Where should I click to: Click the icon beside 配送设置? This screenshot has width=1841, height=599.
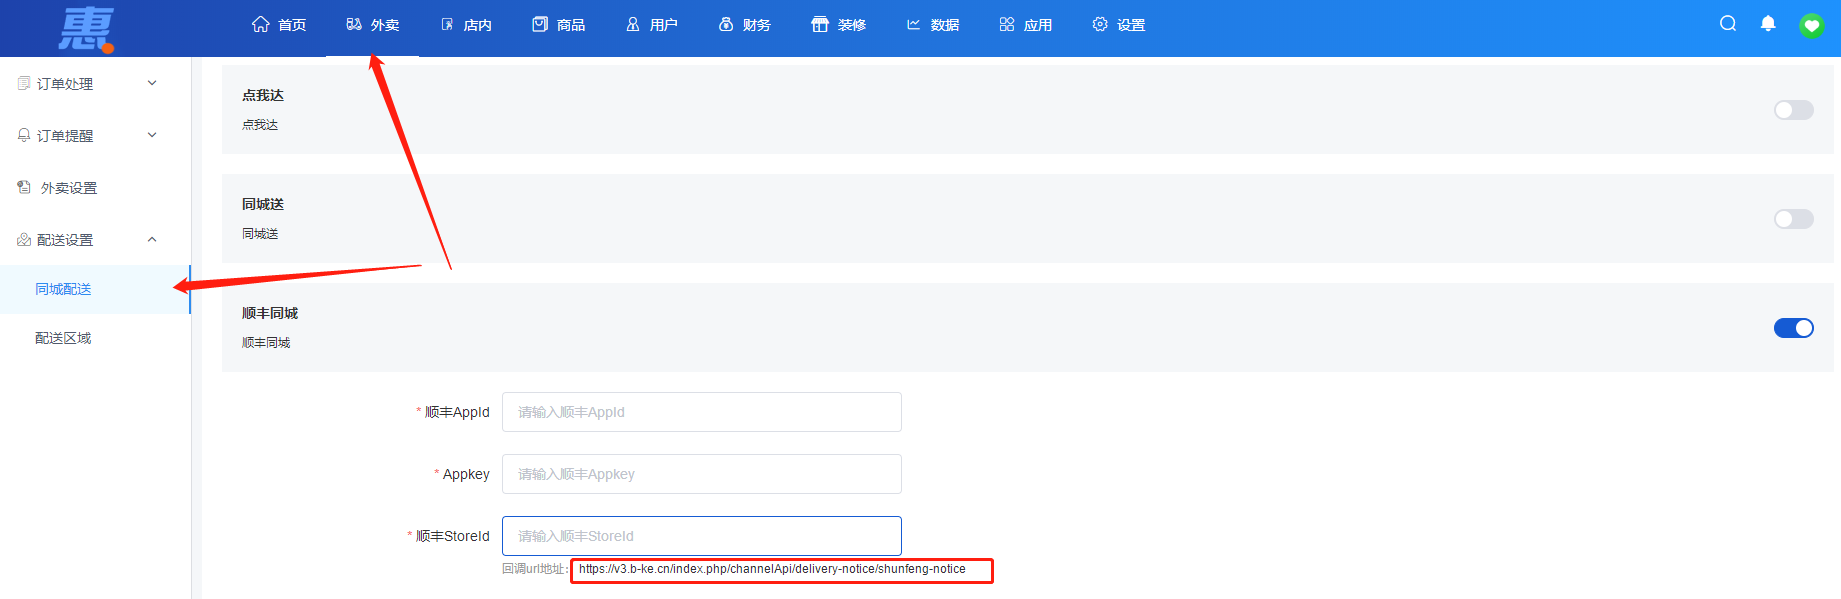pyautogui.click(x=24, y=239)
